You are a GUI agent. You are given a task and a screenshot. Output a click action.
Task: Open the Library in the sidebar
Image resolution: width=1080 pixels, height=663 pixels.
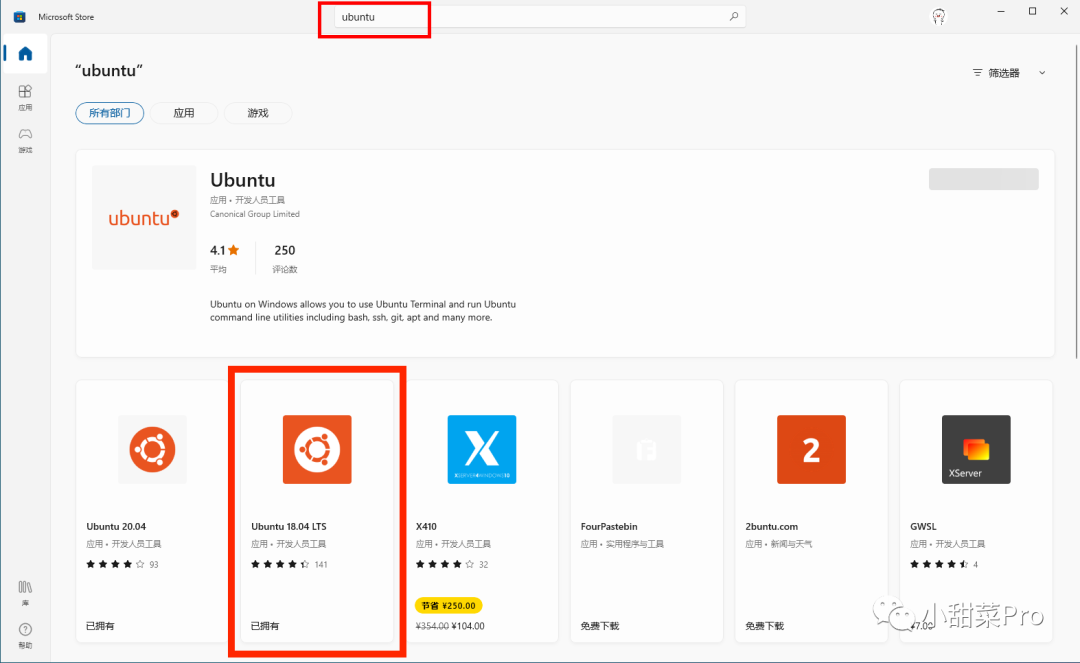25,592
